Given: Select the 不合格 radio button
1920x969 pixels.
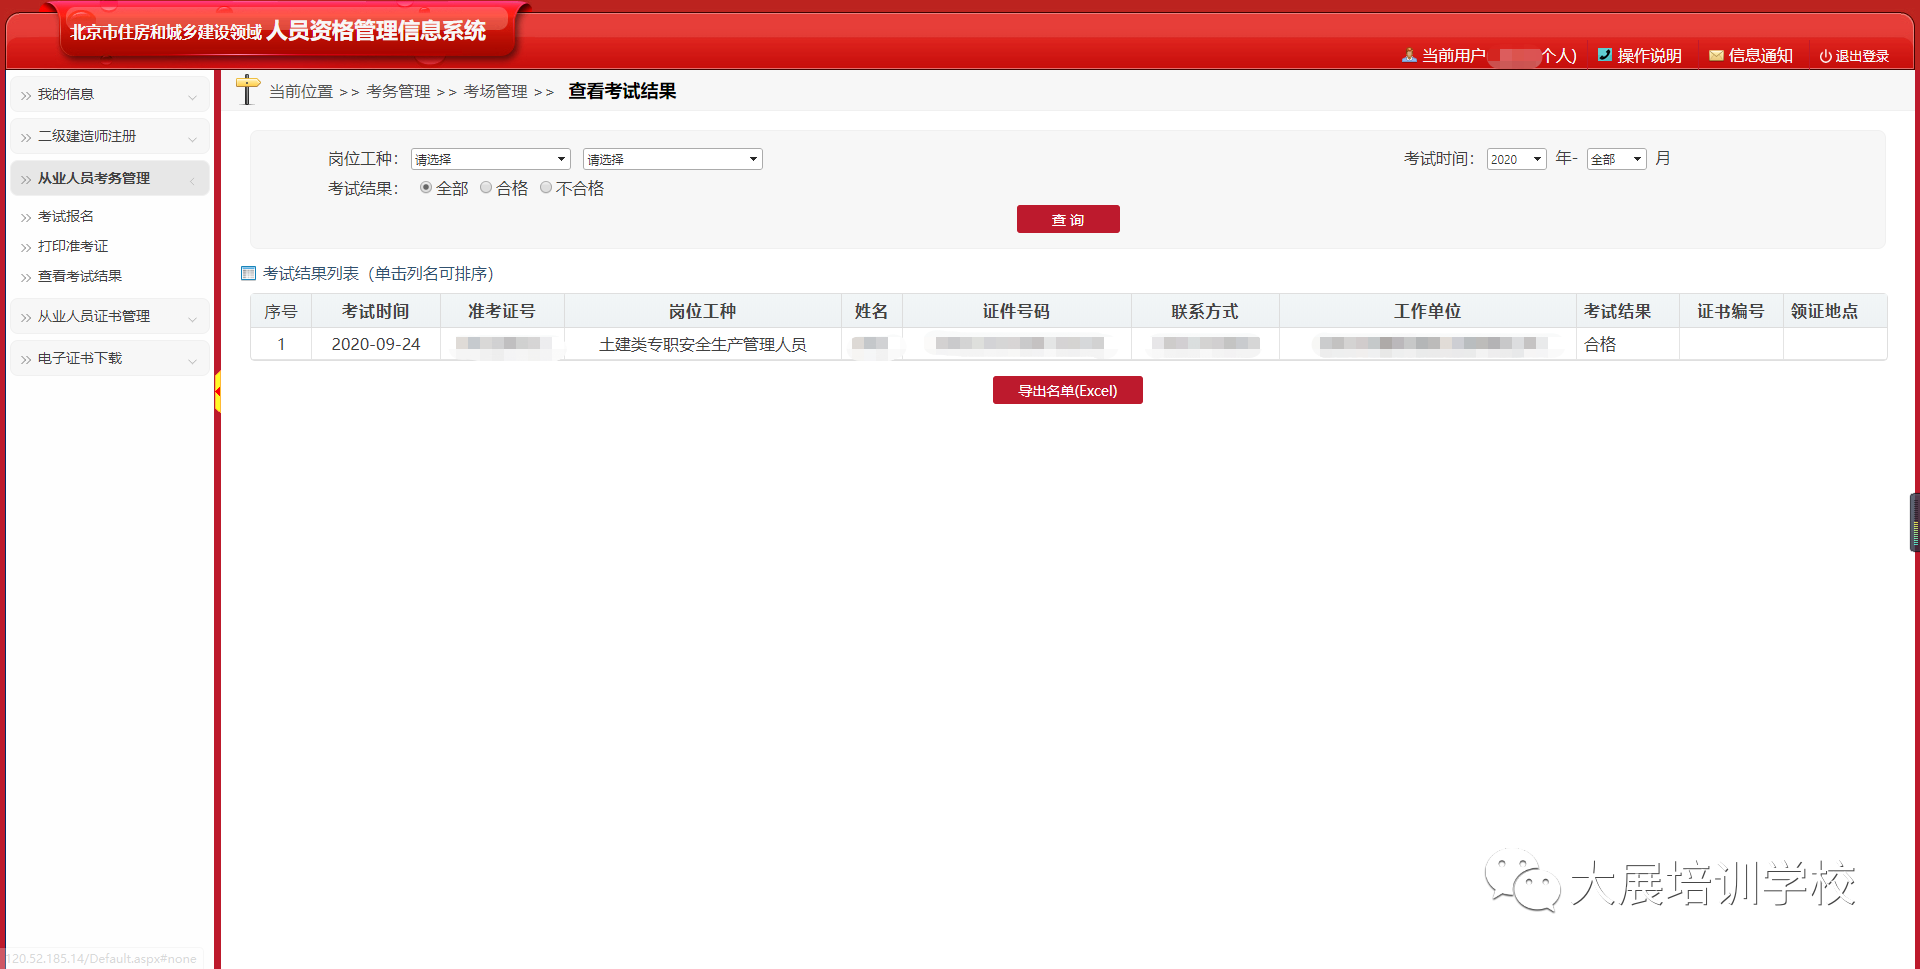Looking at the screenshot, I should coord(546,187).
